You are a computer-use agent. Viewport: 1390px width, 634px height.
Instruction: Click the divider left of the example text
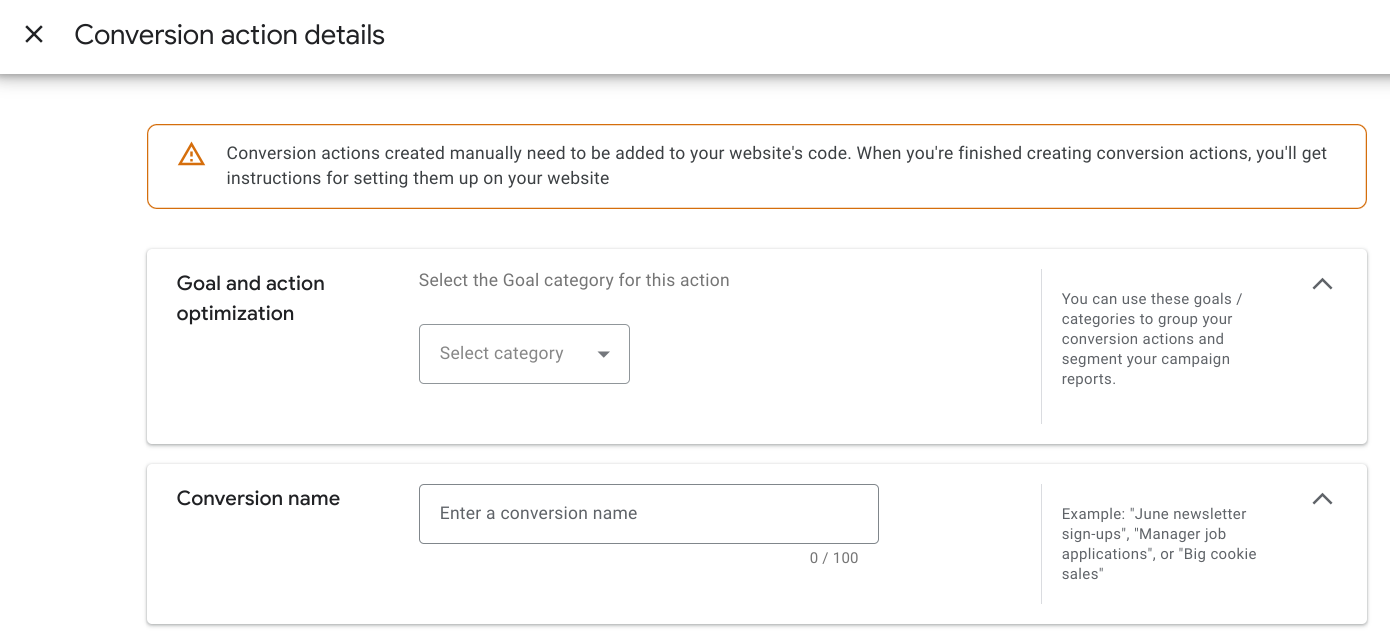point(1041,544)
